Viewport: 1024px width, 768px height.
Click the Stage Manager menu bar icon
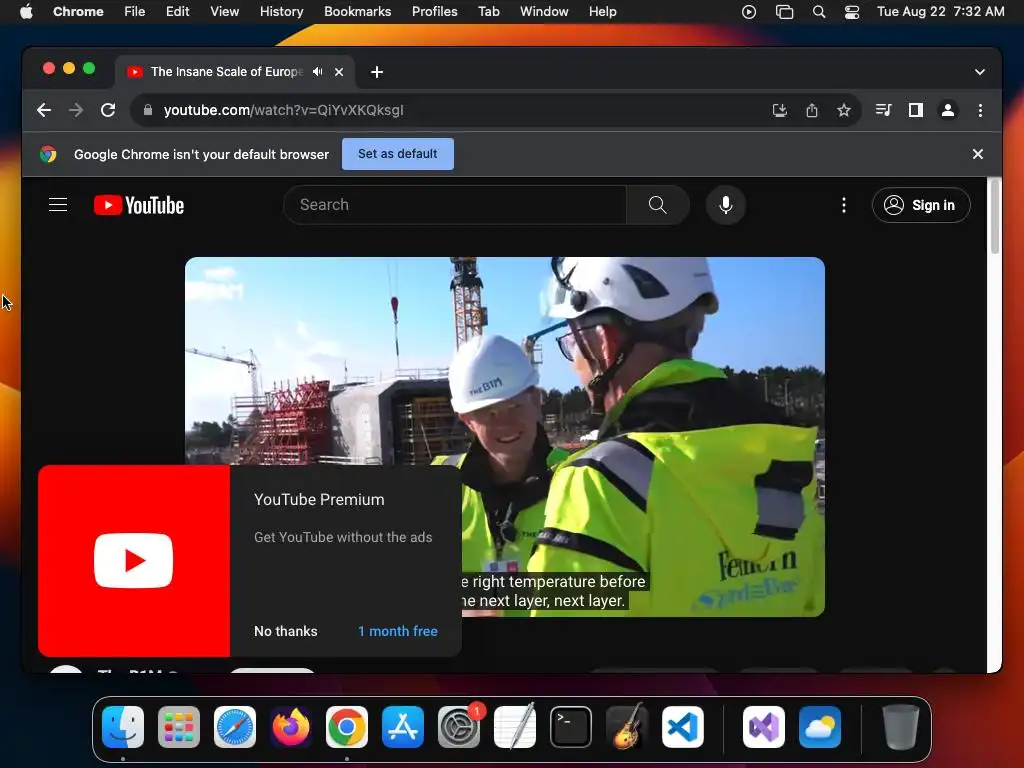784,12
